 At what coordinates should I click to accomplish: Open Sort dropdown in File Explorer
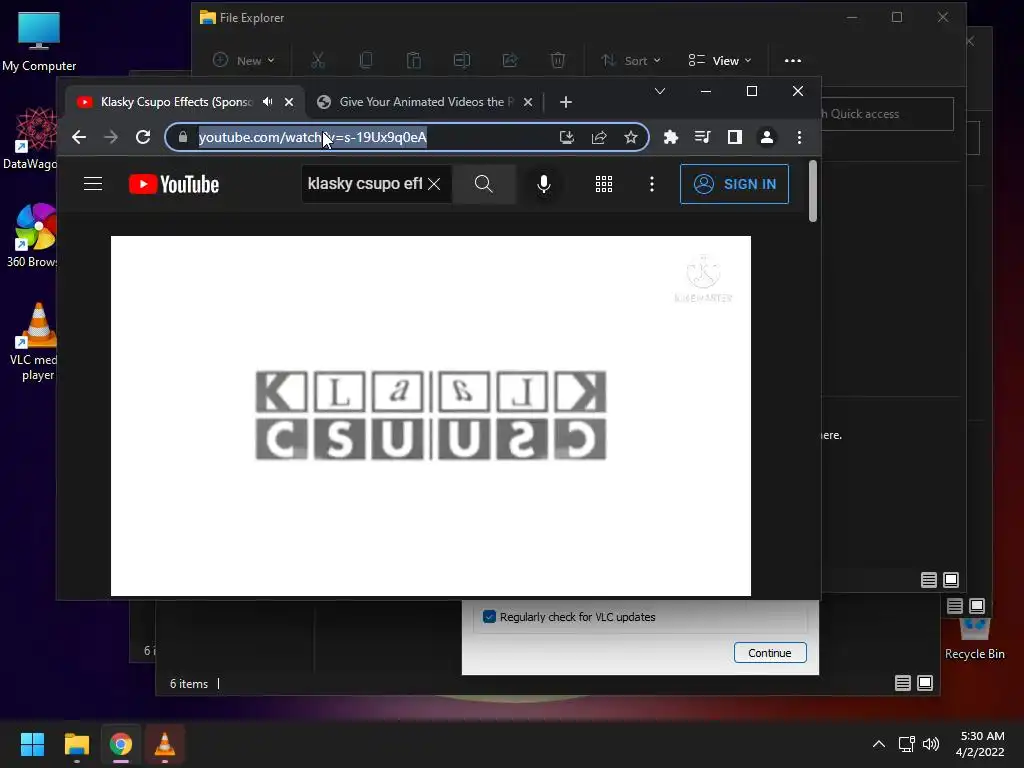point(630,61)
